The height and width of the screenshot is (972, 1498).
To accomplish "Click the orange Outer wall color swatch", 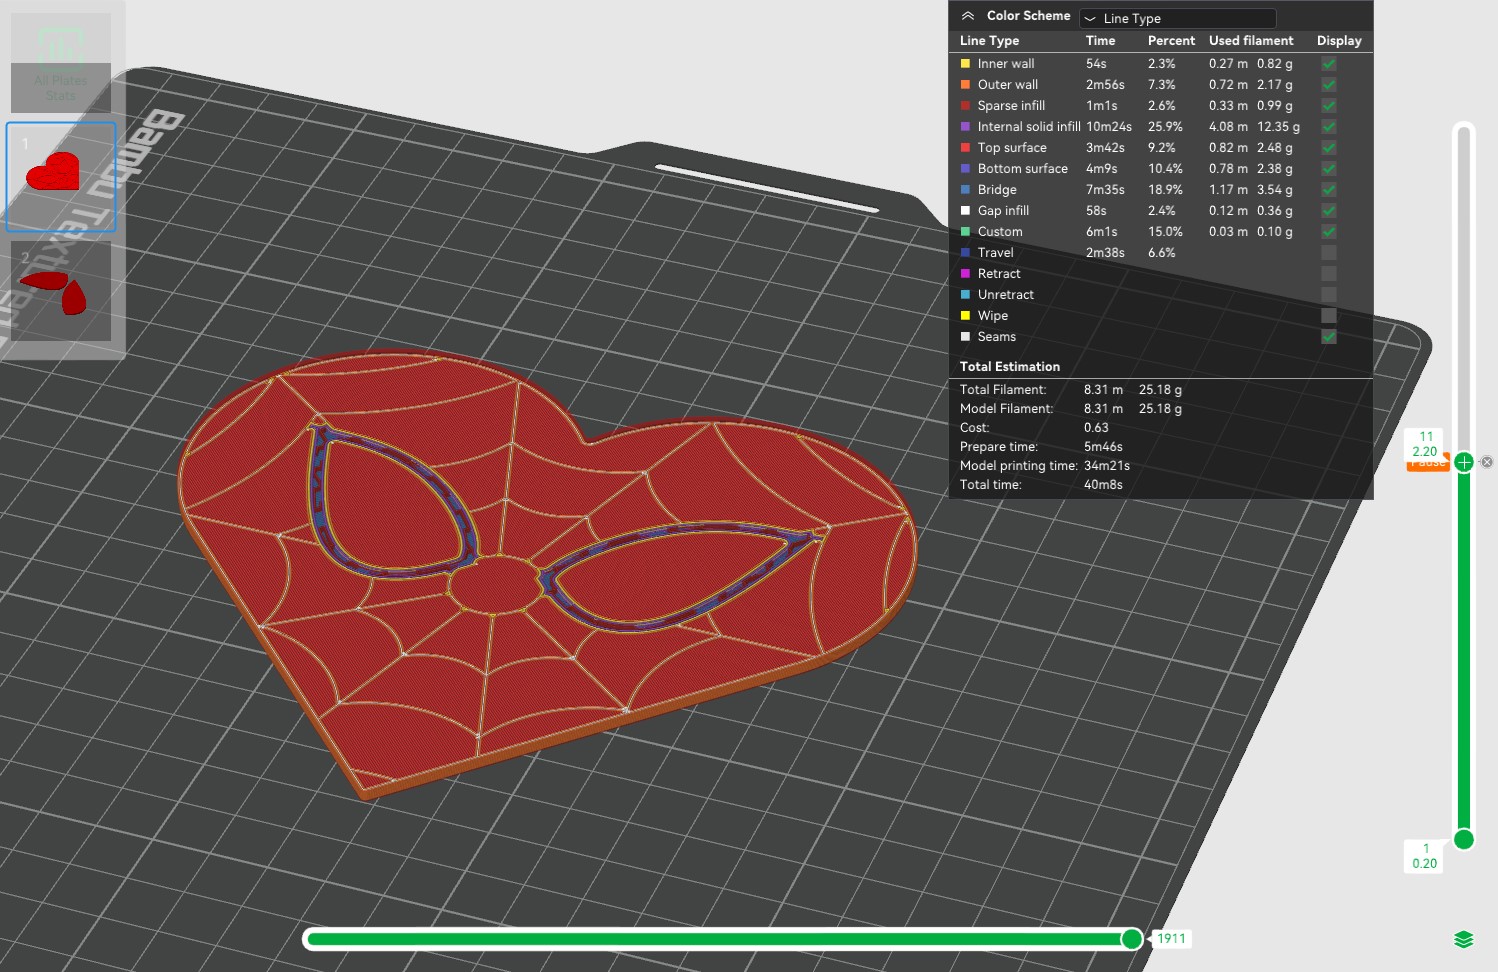I will (965, 84).
